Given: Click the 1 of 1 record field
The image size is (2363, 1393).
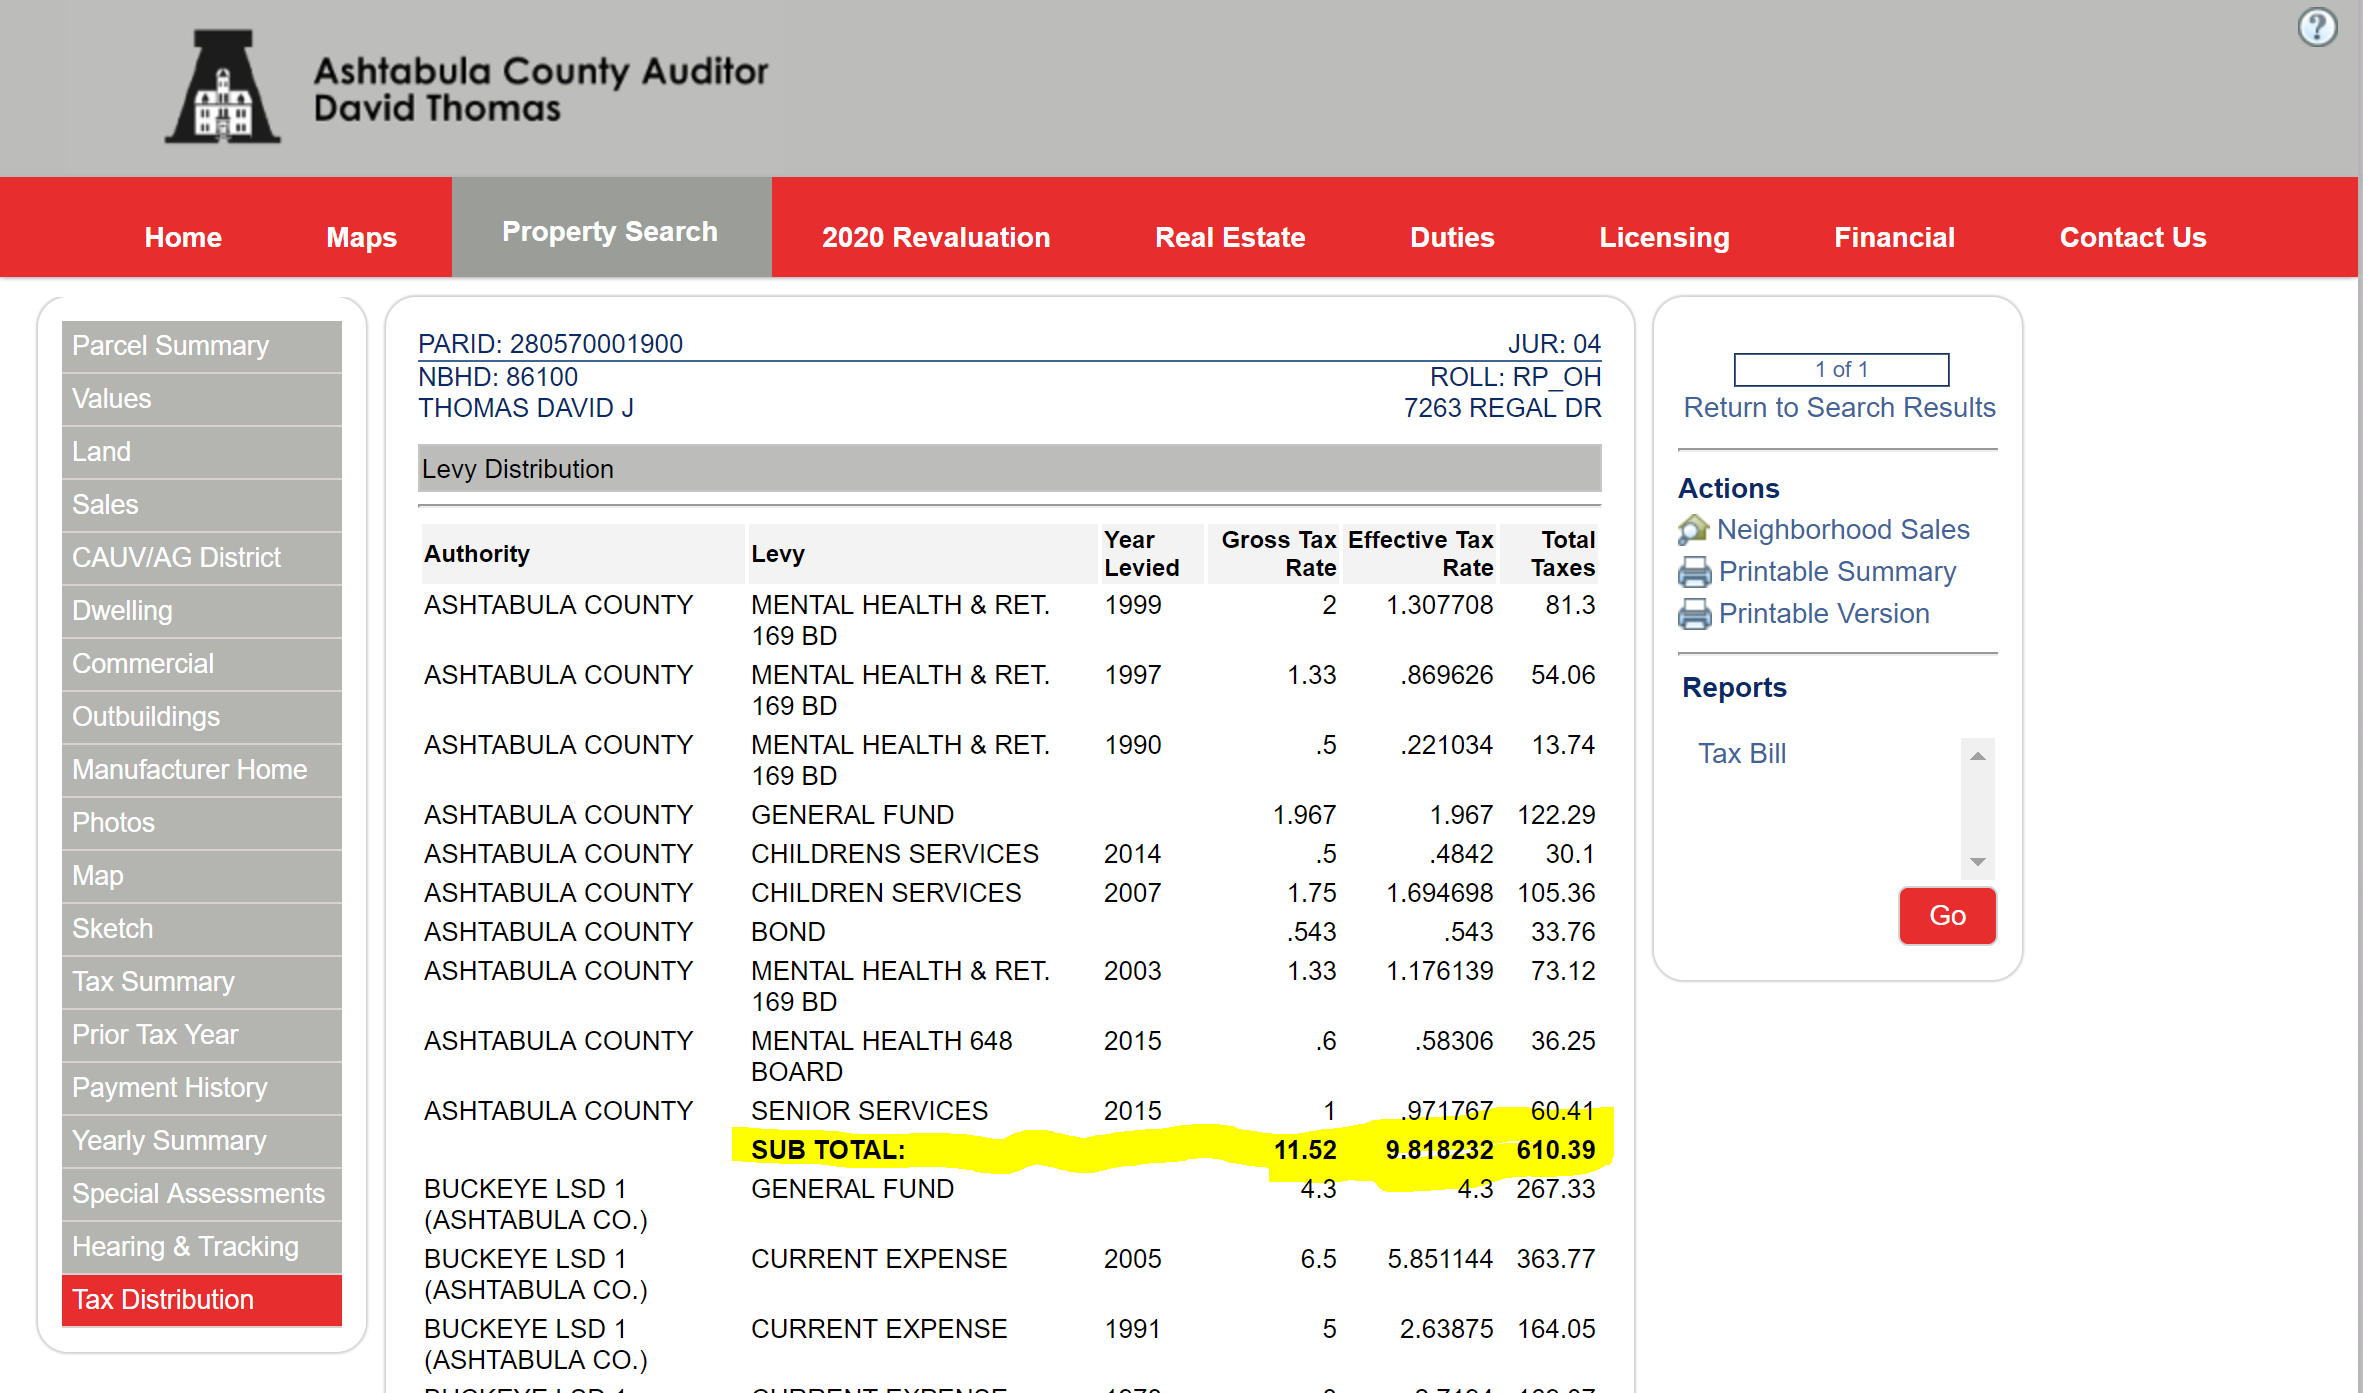Looking at the screenshot, I should click(1840, 369).
